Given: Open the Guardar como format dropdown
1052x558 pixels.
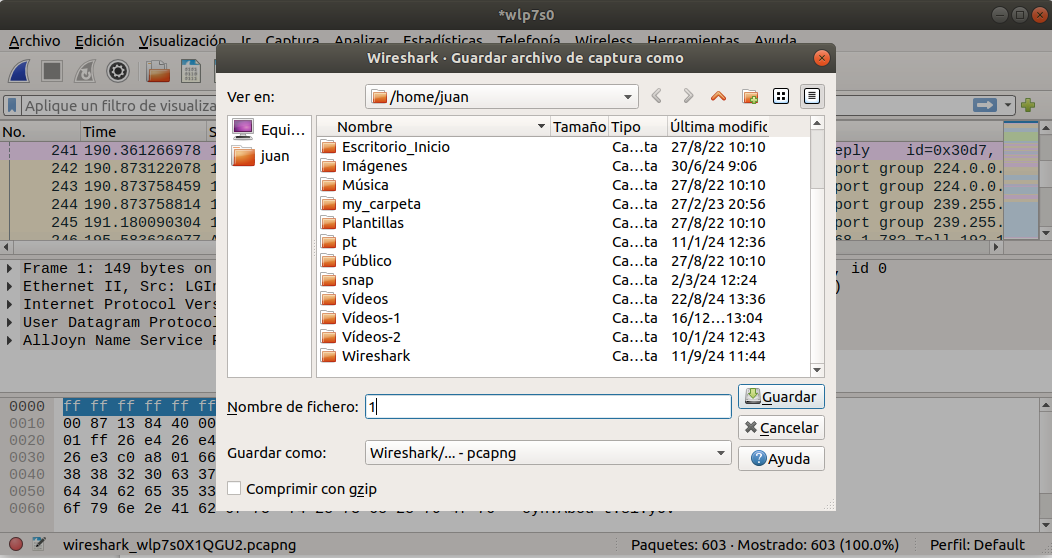Looking at the screenshot, I should (548, 453).
